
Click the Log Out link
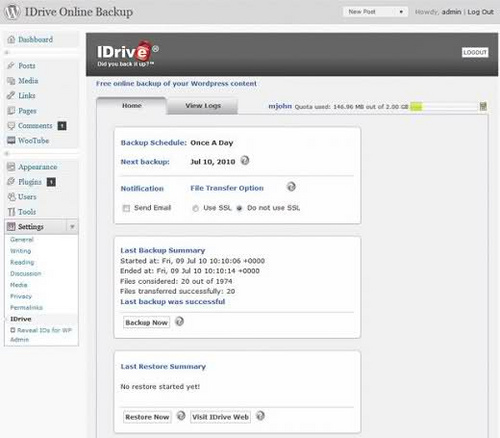coord(480,12)
